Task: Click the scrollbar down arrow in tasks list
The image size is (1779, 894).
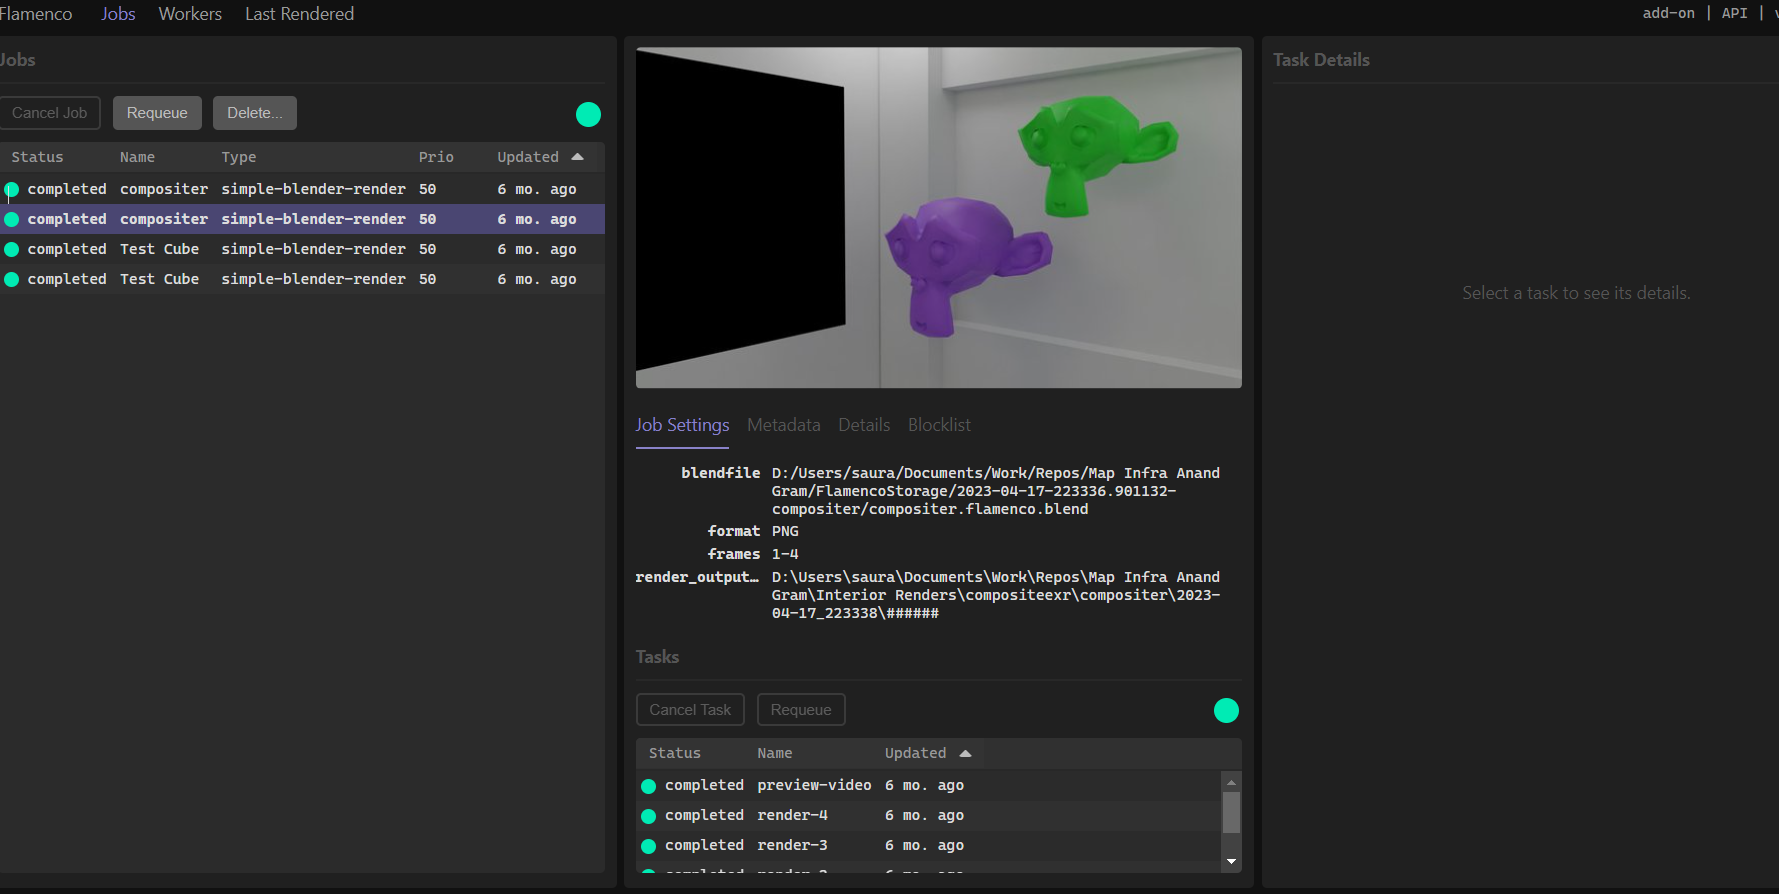Action: click(1232, 861)
